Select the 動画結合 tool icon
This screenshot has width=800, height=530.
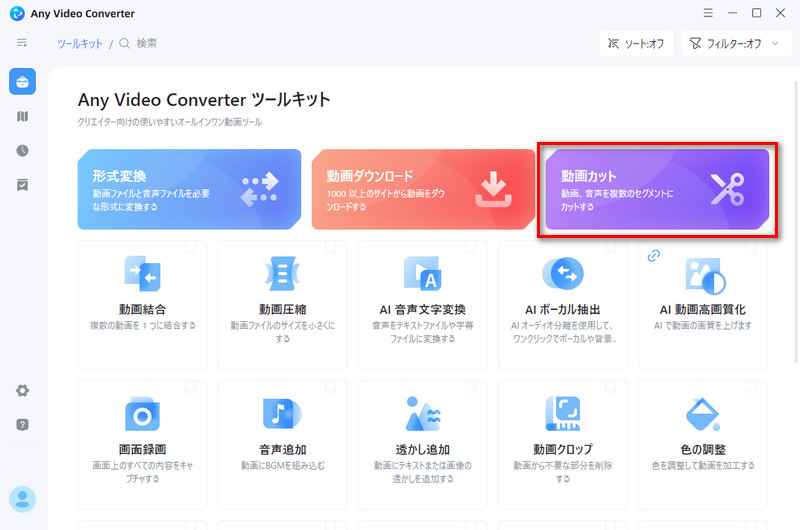click(x=142, y=273)
